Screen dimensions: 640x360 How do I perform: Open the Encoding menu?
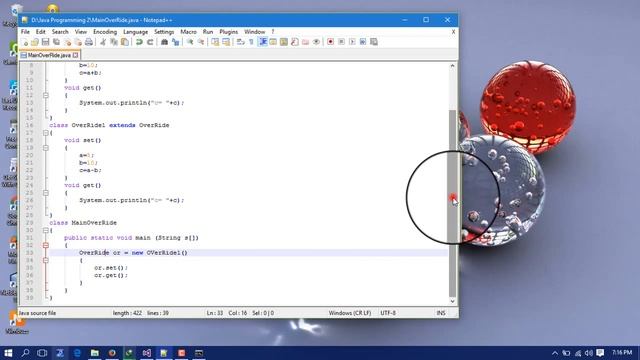pyautogui.click(x=105, y=31)
